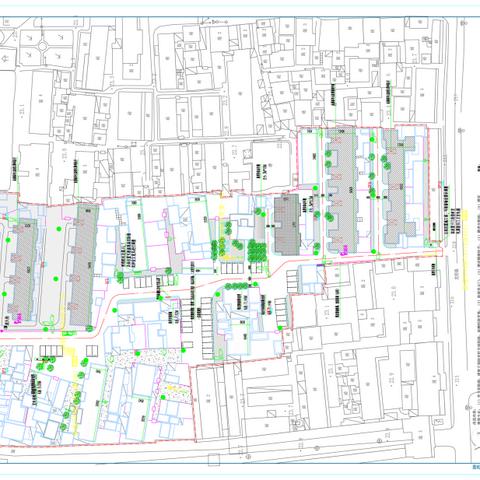Click the dense green tree cluster beside the plaza

(x=257, y=251)
